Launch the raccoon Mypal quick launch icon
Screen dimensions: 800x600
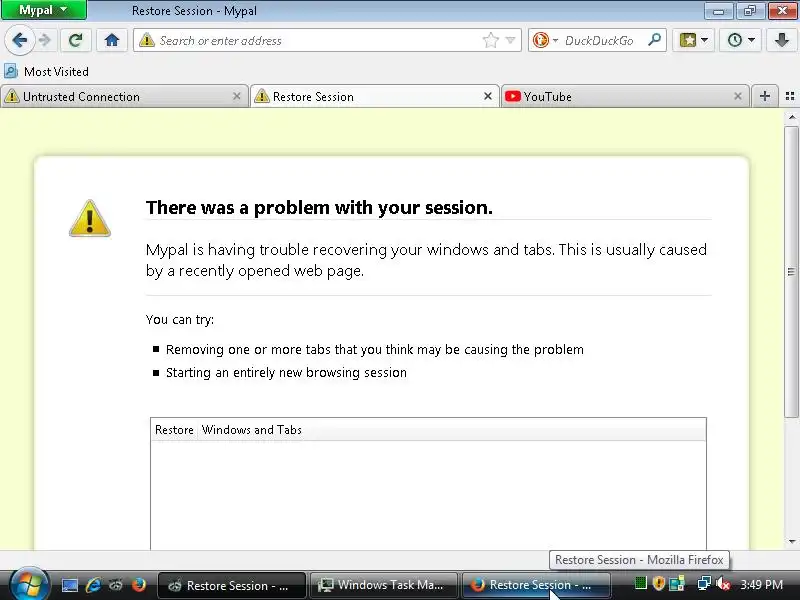click(x=116, y=585)
